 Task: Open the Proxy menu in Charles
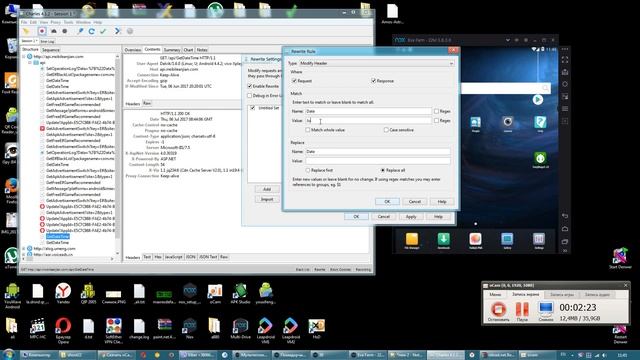click(x=56, y=22)
